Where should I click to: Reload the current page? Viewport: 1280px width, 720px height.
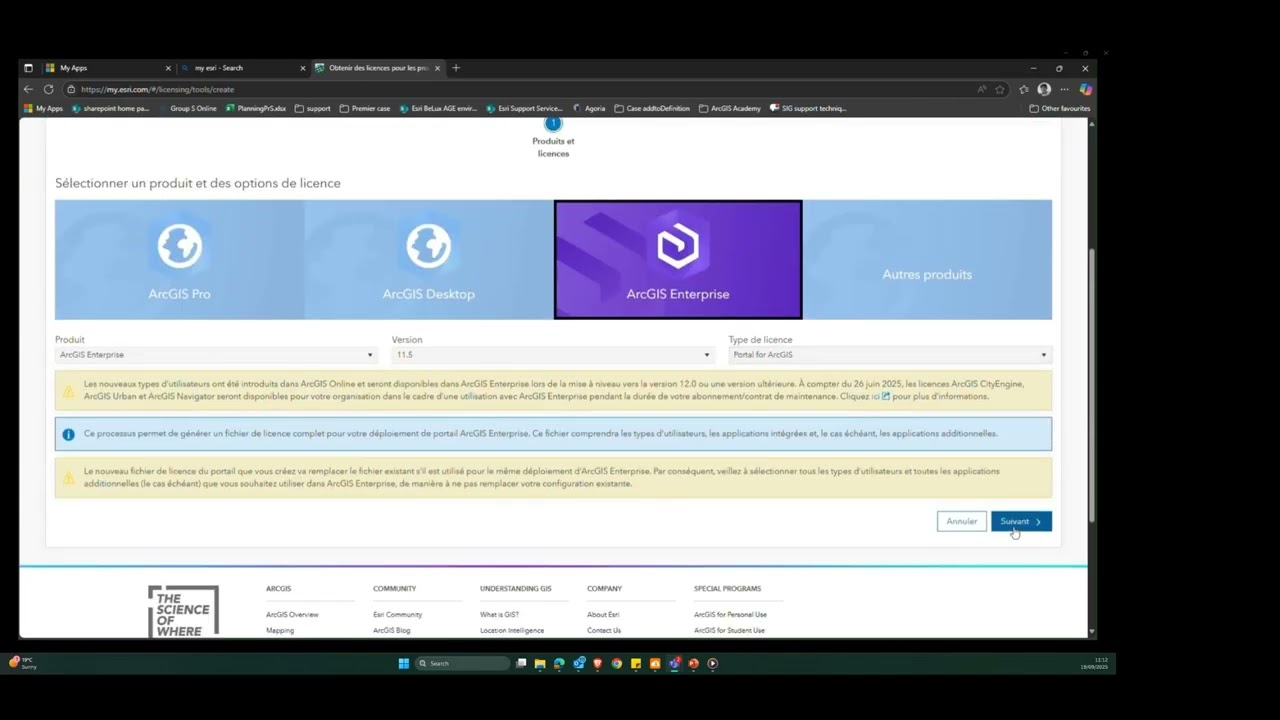pos(48,89)
